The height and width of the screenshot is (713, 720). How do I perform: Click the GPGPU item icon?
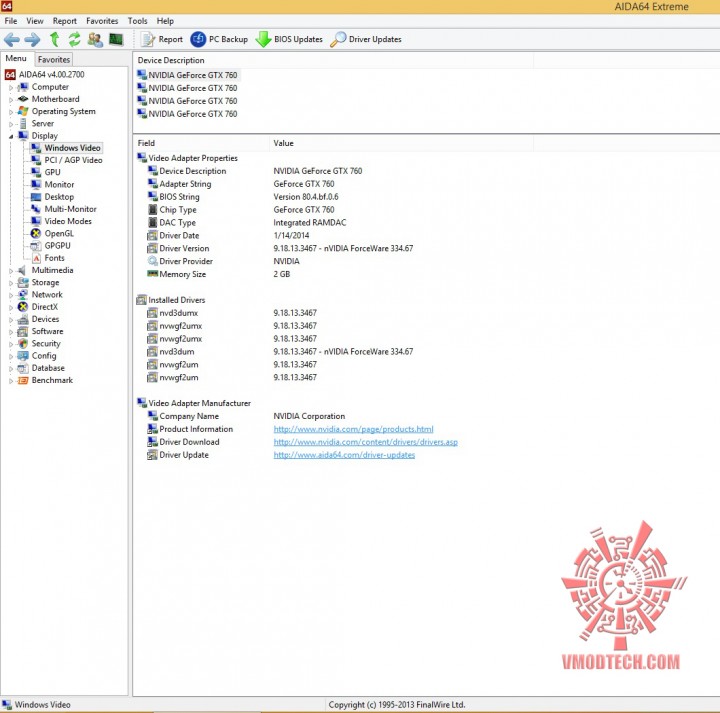[x=36, y=246]
